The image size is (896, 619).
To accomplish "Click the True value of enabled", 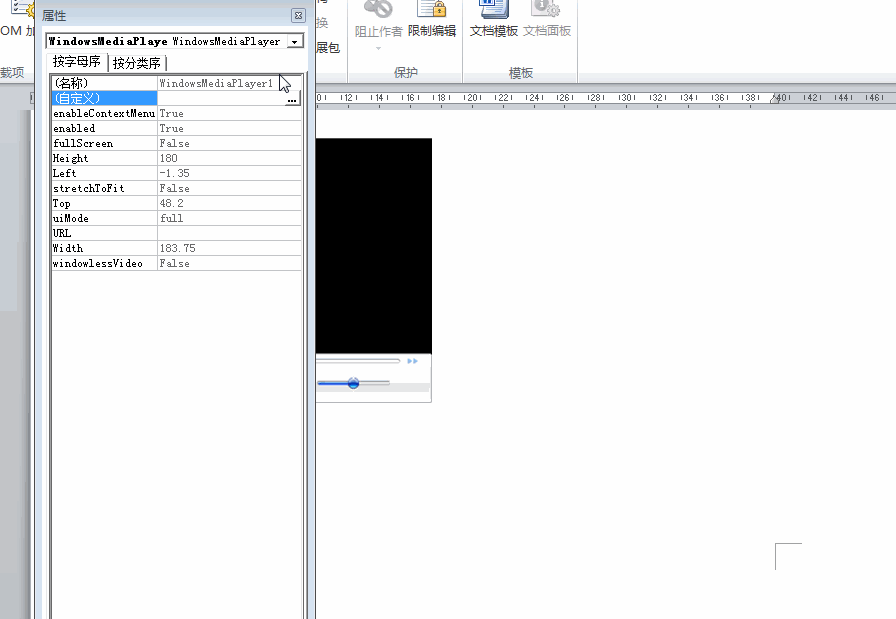I will click(229, 128).
